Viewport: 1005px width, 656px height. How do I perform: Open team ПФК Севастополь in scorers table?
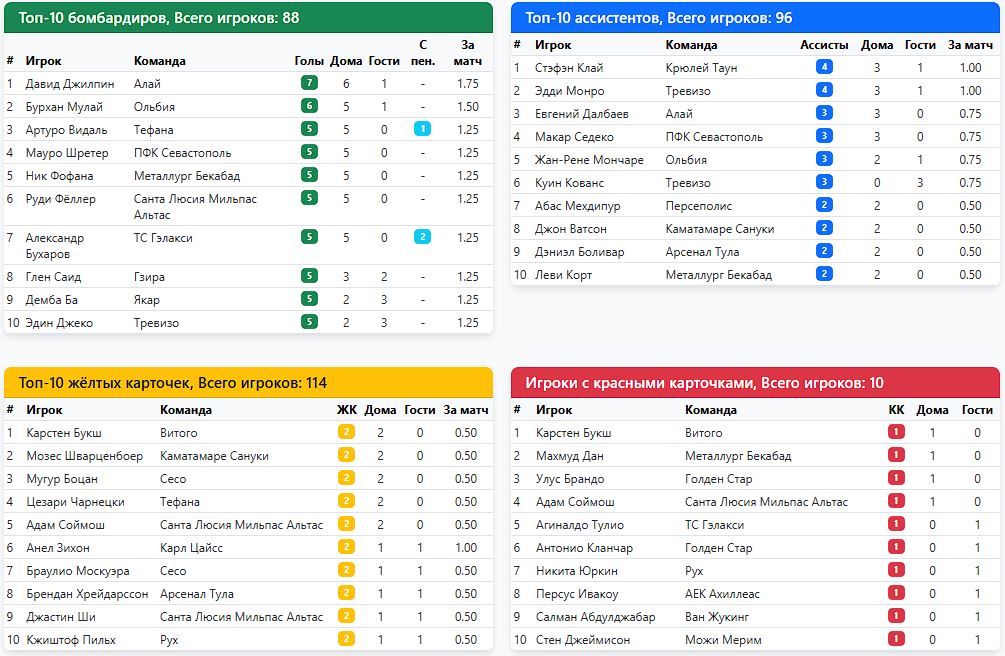click(183, 153)
